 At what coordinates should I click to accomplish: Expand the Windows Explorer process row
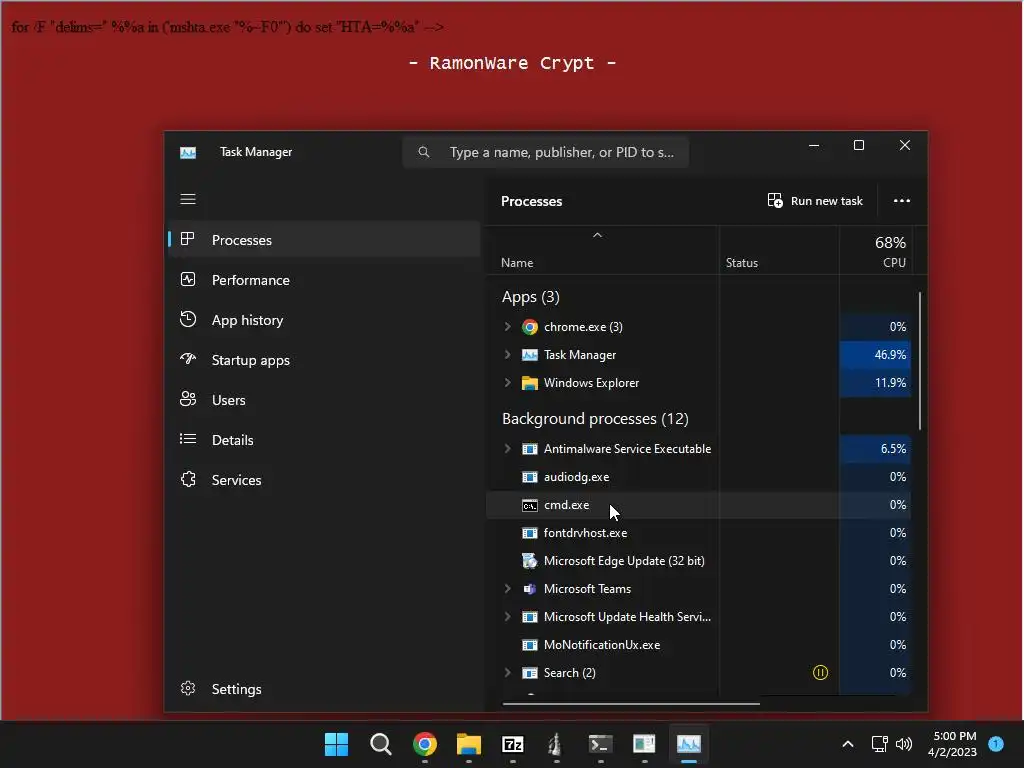tap(507, 383)
